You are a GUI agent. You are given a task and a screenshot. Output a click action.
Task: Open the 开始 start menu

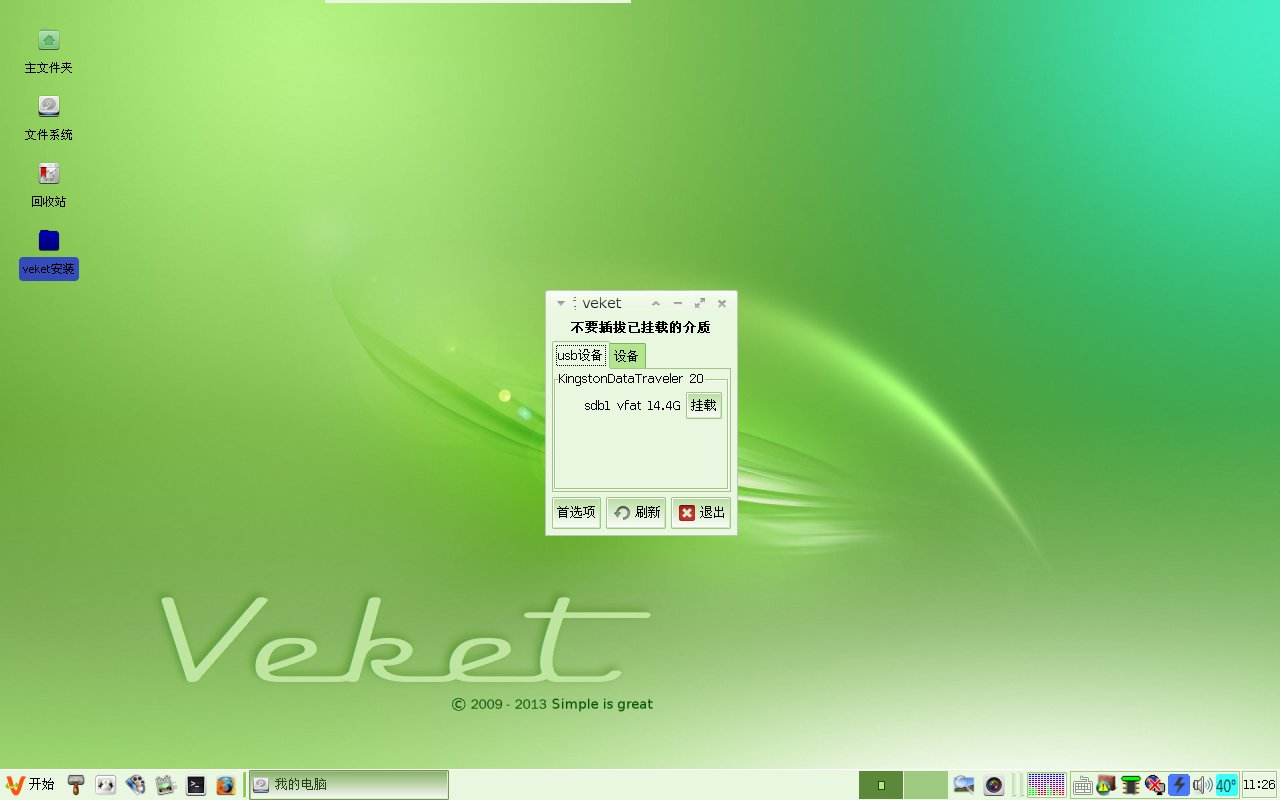coord(30,785)
